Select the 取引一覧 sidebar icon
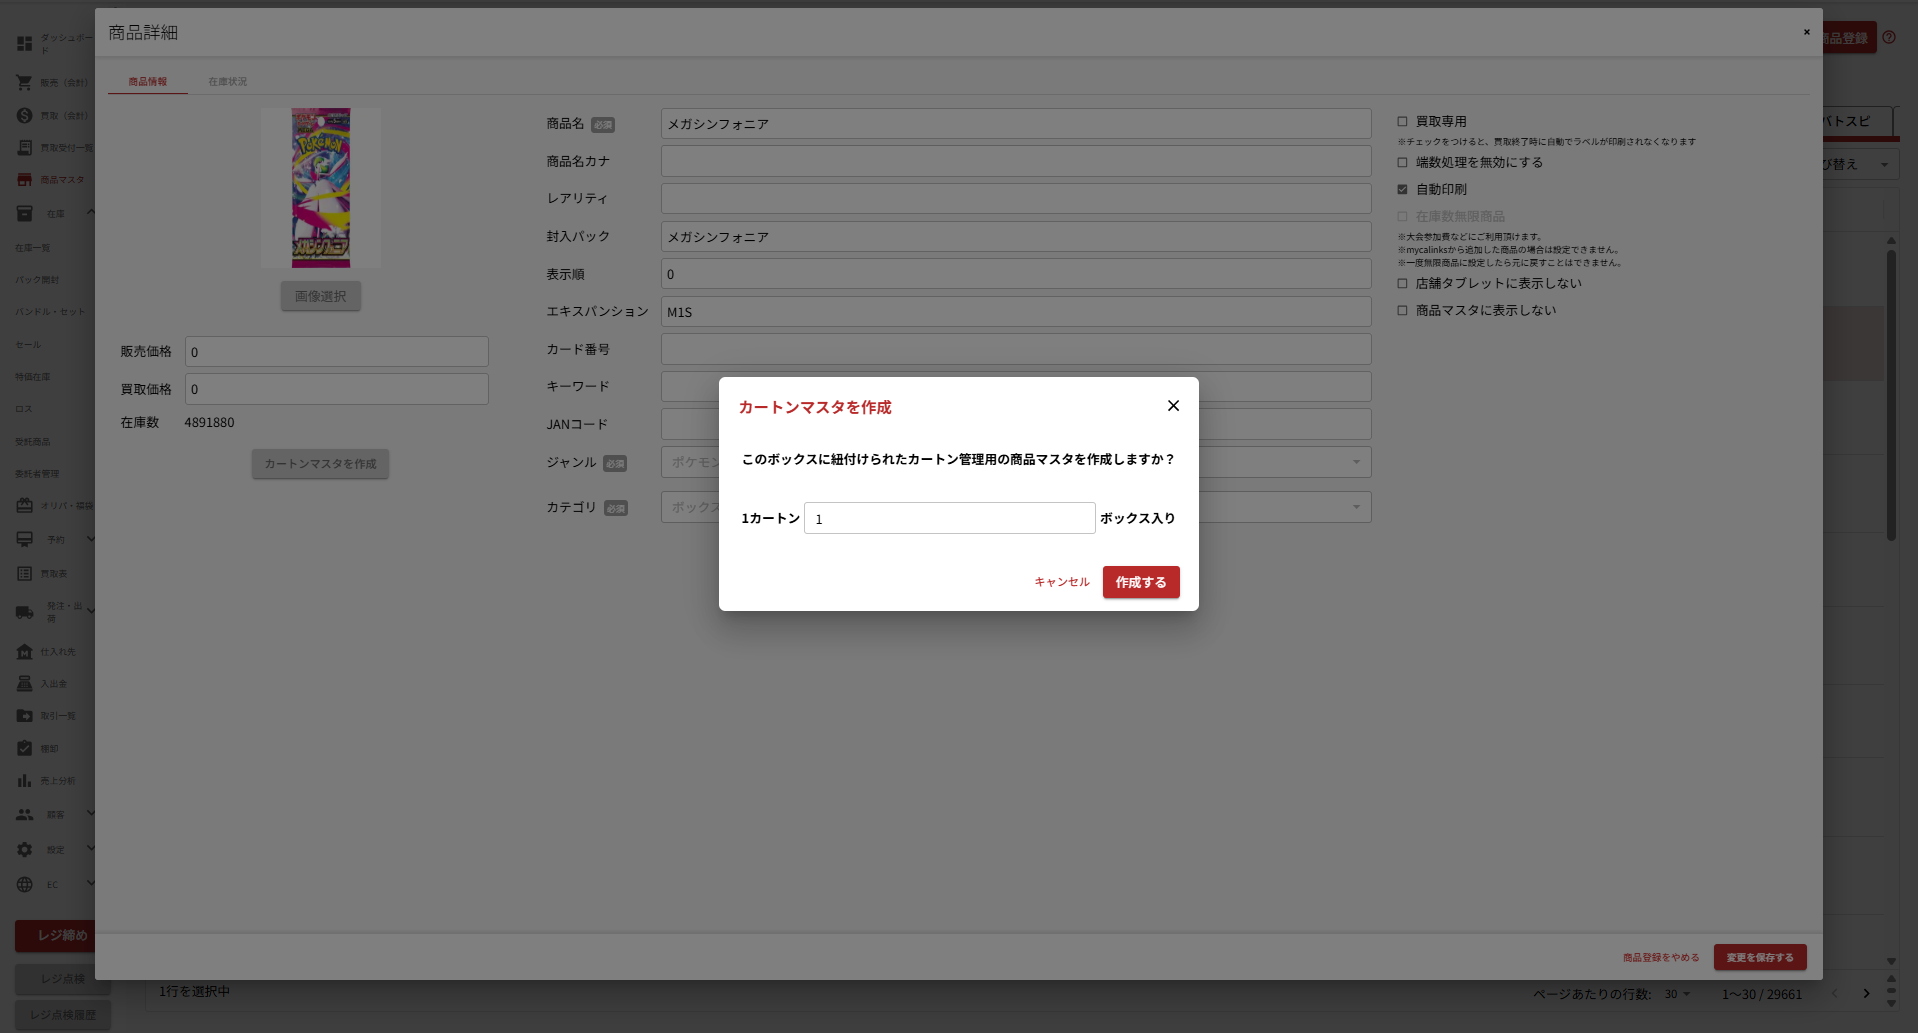1918x1033 pixels. tap(24, 716)
